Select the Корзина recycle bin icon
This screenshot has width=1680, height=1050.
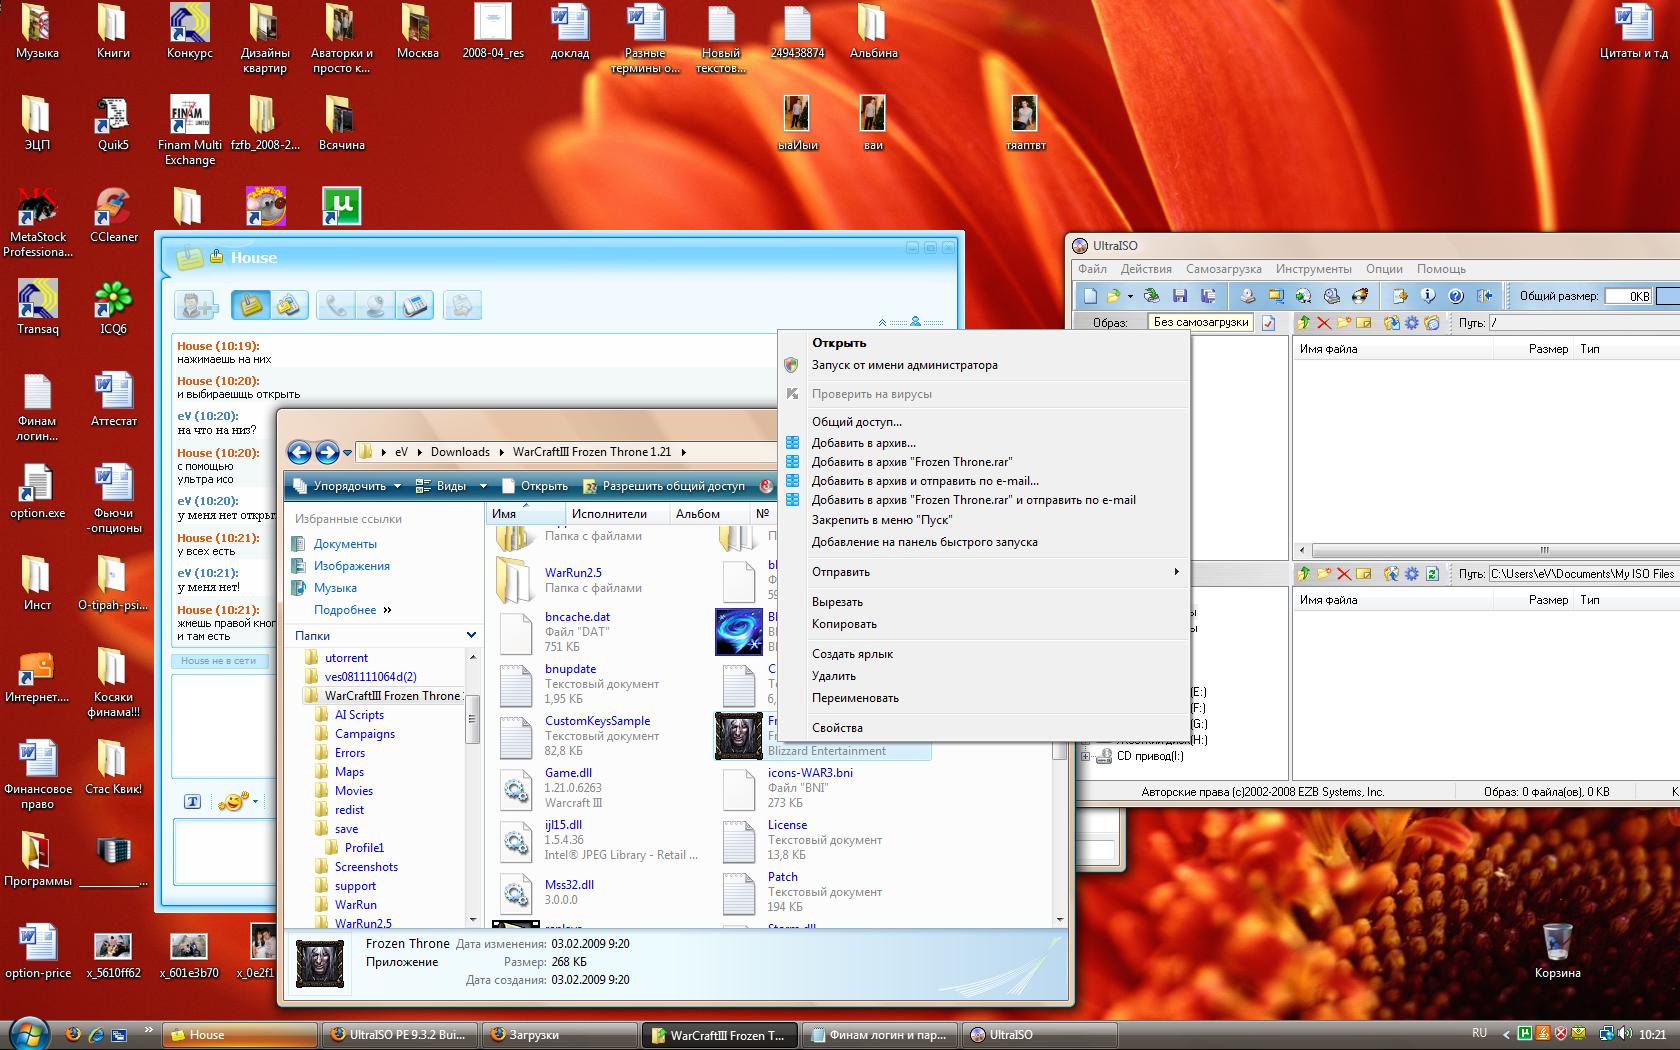pyautogui.click(x=1557, y=951)
